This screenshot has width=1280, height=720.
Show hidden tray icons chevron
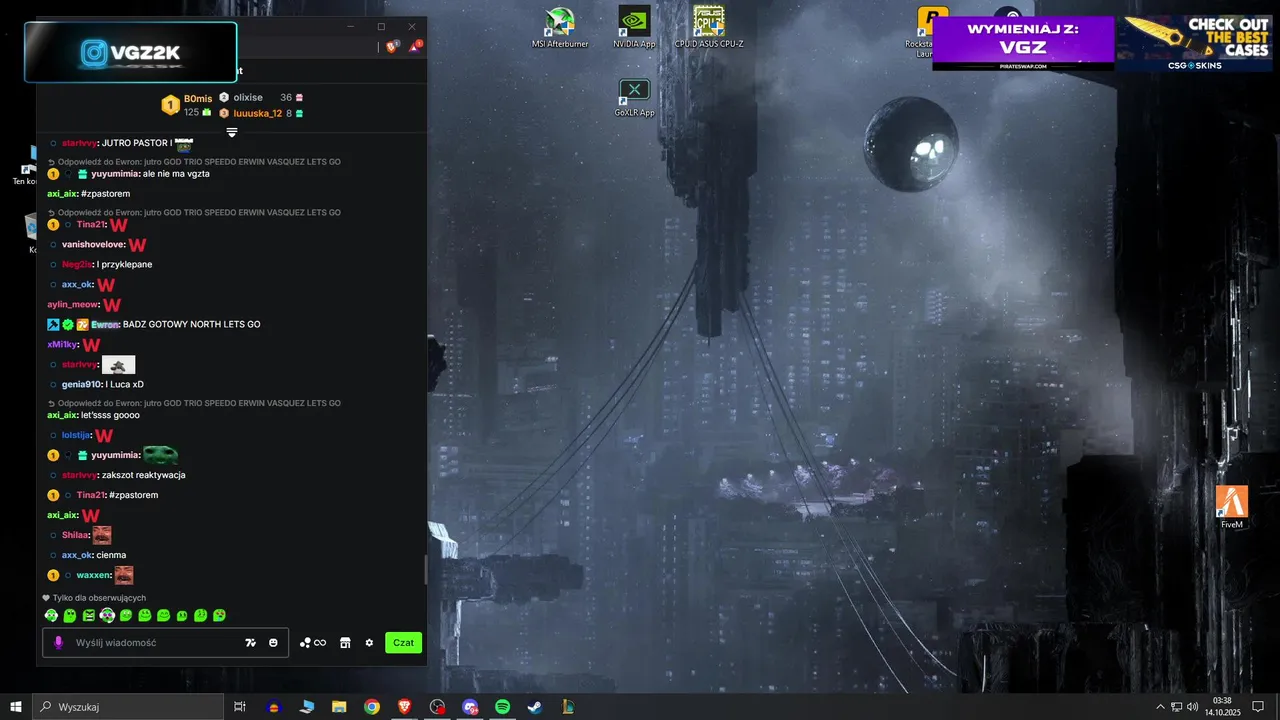[1160, 707]
